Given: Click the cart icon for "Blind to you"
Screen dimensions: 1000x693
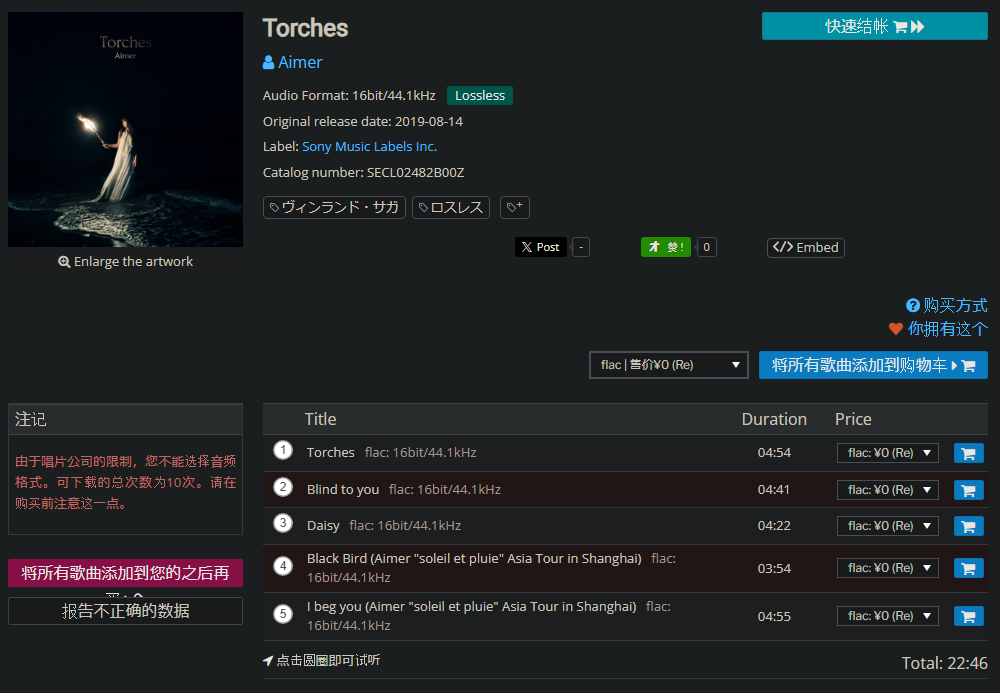Looking at the screenshot, I should point(967,489).
